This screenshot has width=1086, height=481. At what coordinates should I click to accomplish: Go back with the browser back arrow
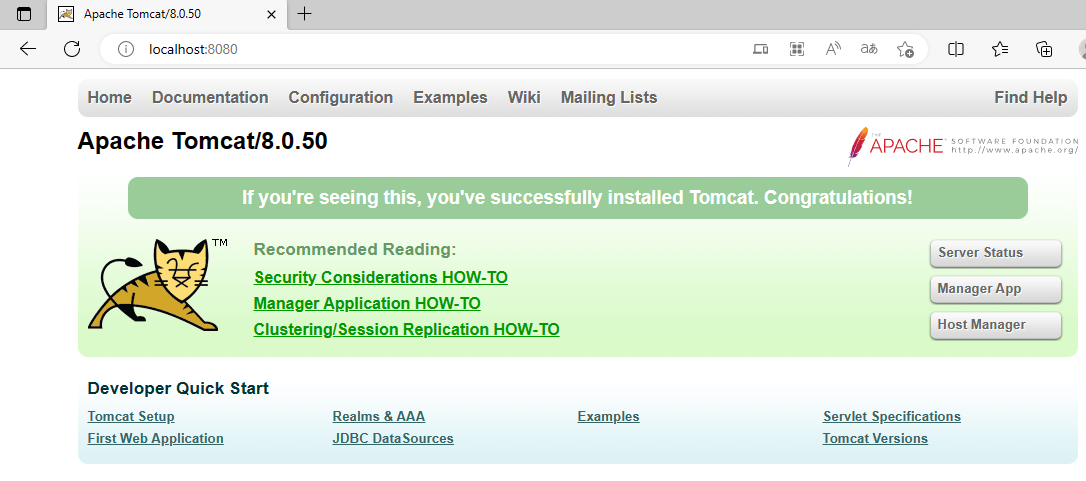click(28, 49)
